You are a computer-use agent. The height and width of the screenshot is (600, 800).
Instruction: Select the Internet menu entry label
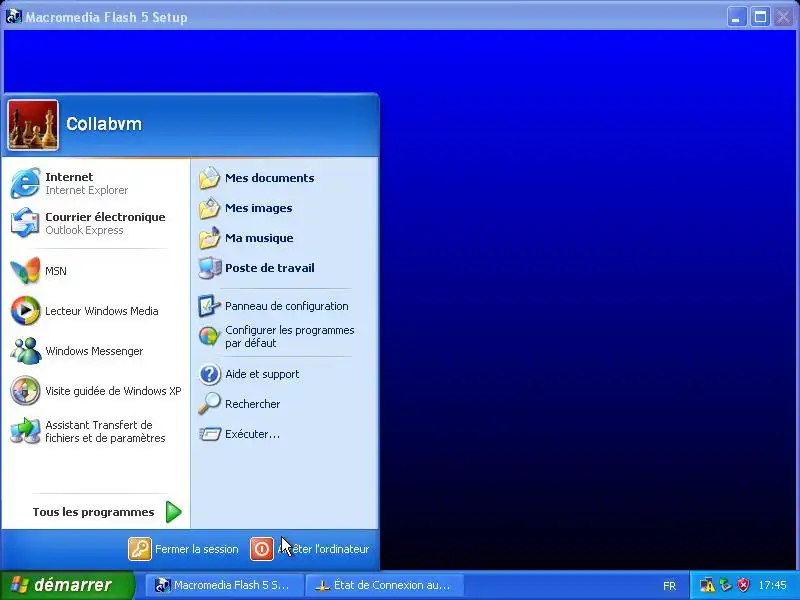(x=69, y=177)
